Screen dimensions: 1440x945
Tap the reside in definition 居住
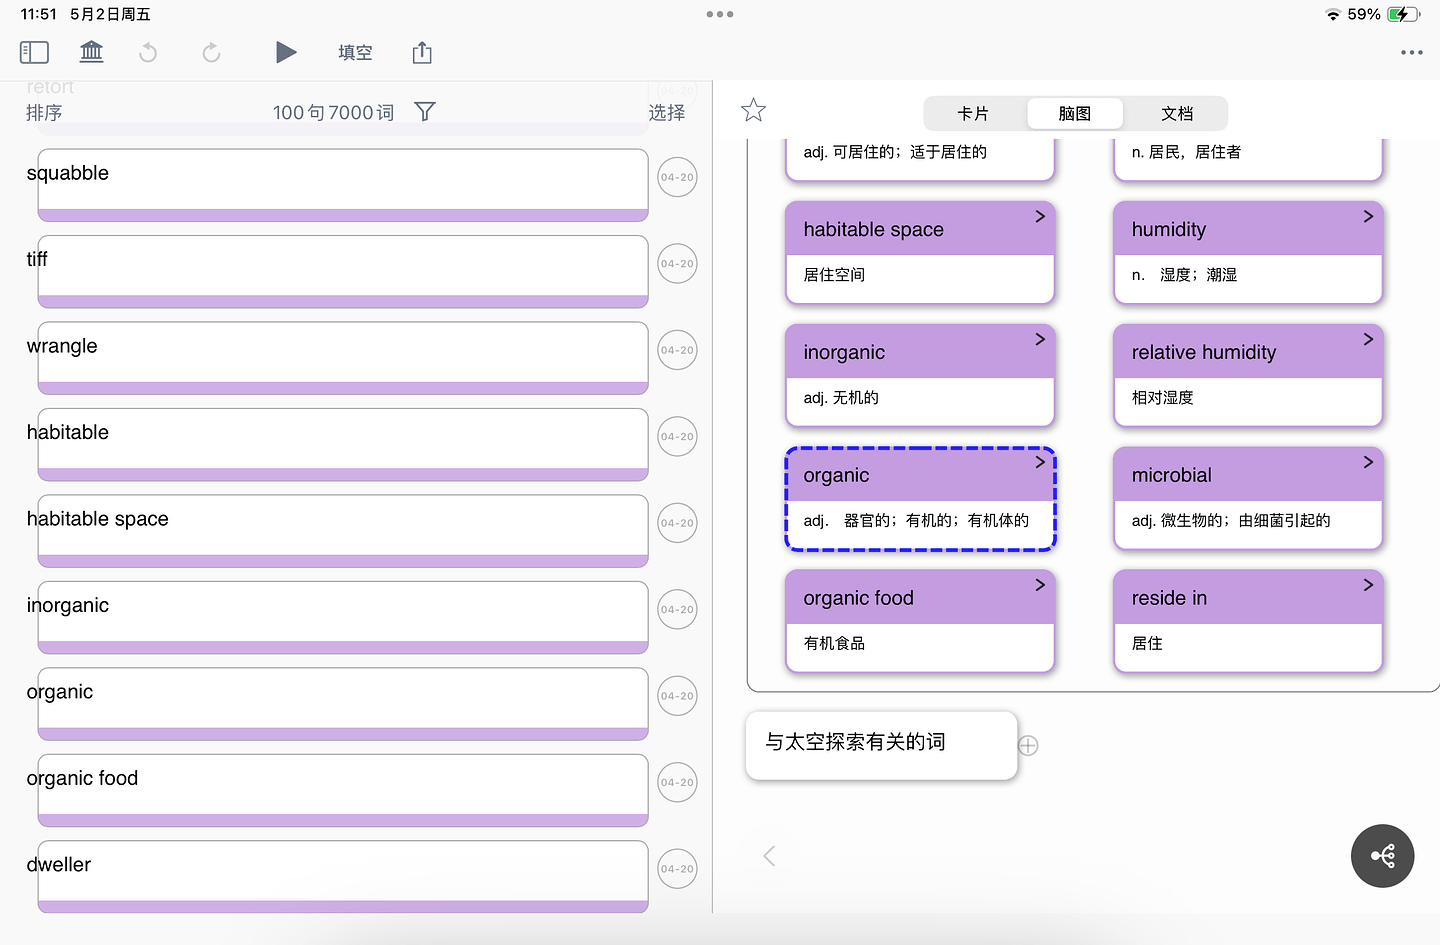(1147, 644)
